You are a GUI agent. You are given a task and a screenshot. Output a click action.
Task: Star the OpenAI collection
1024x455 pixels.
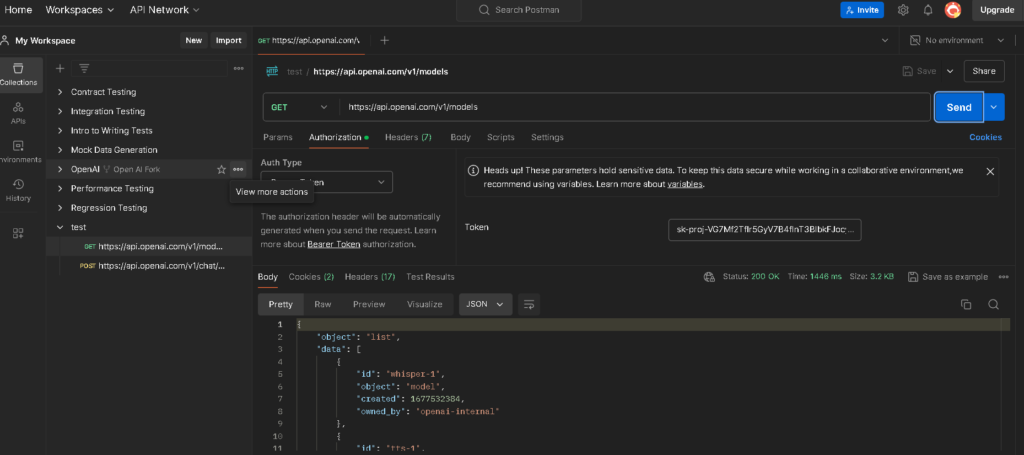coord(221,169)
